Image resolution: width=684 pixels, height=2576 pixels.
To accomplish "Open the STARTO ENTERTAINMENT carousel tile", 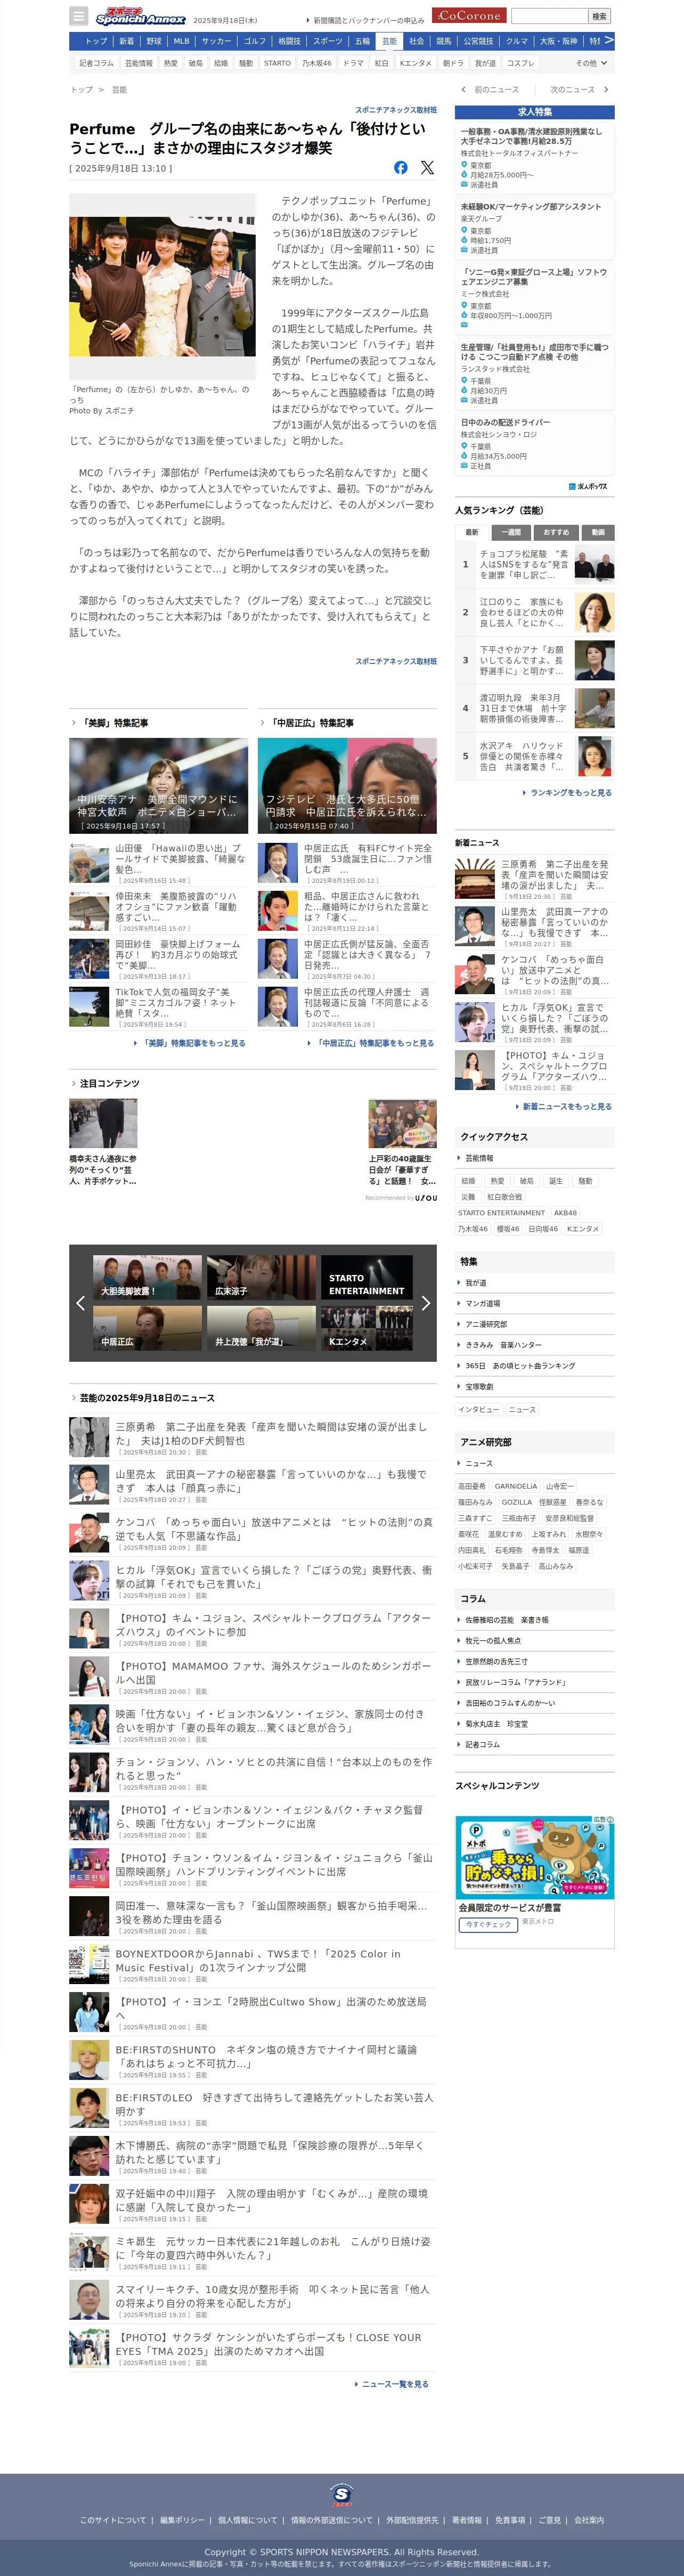I will 367,1277.
